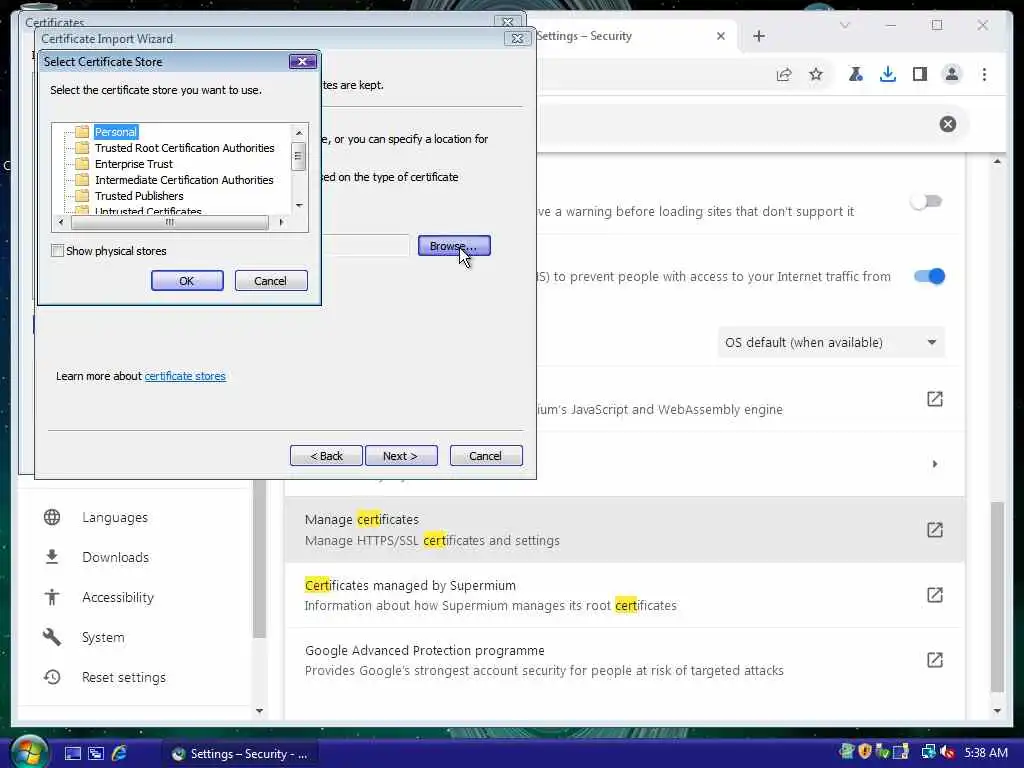Toggle the side panel icon
The height and width of the screenshot is (768, 1024).
920,74
